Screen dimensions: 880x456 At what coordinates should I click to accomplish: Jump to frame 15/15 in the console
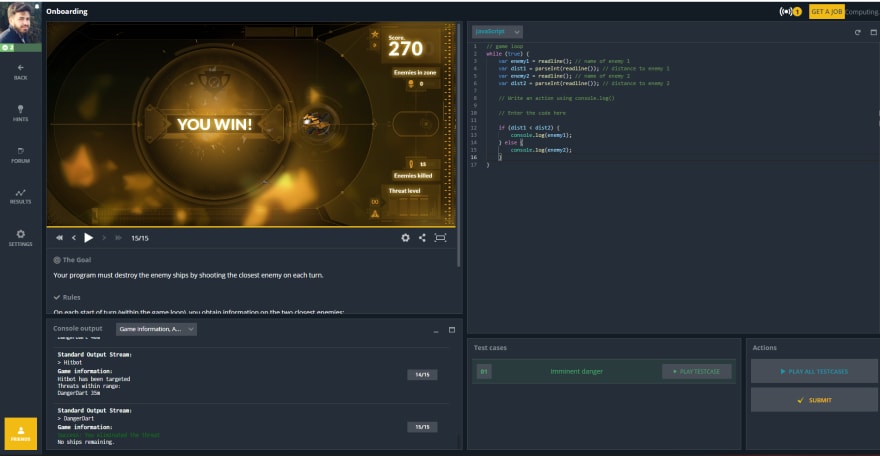pyautogui.click(x=422, y=427)
